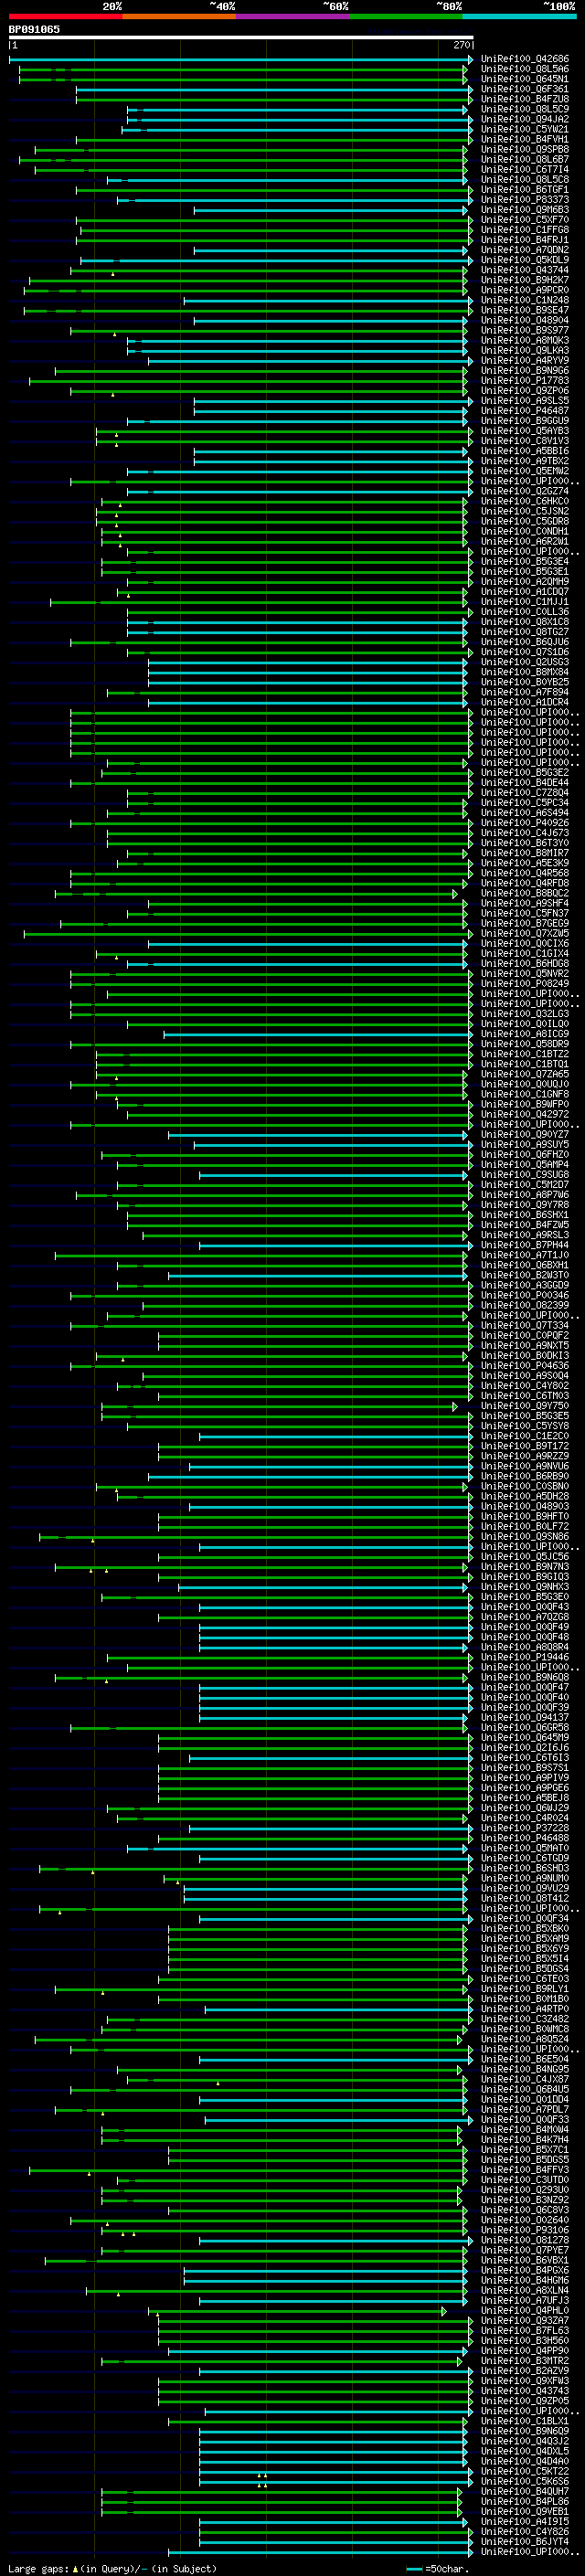Select hit UniRef100_B3MTR2
This screenshot has height=2576, width=585.
525,2361
